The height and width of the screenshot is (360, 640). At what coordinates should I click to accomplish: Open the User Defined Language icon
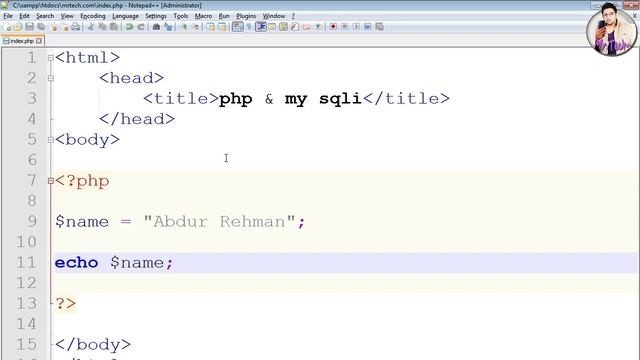[272, 27]
